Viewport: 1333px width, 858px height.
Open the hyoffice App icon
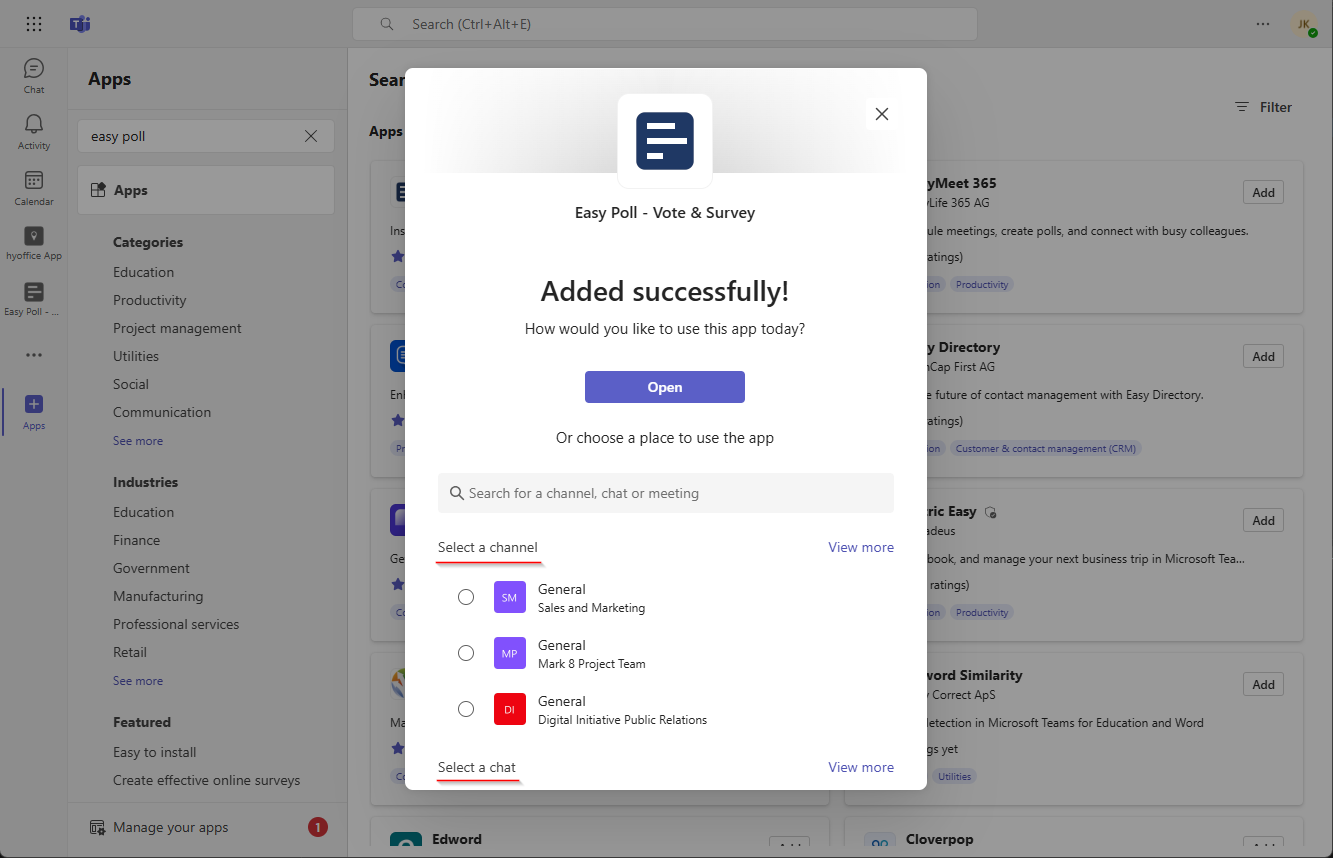point(34,242)
